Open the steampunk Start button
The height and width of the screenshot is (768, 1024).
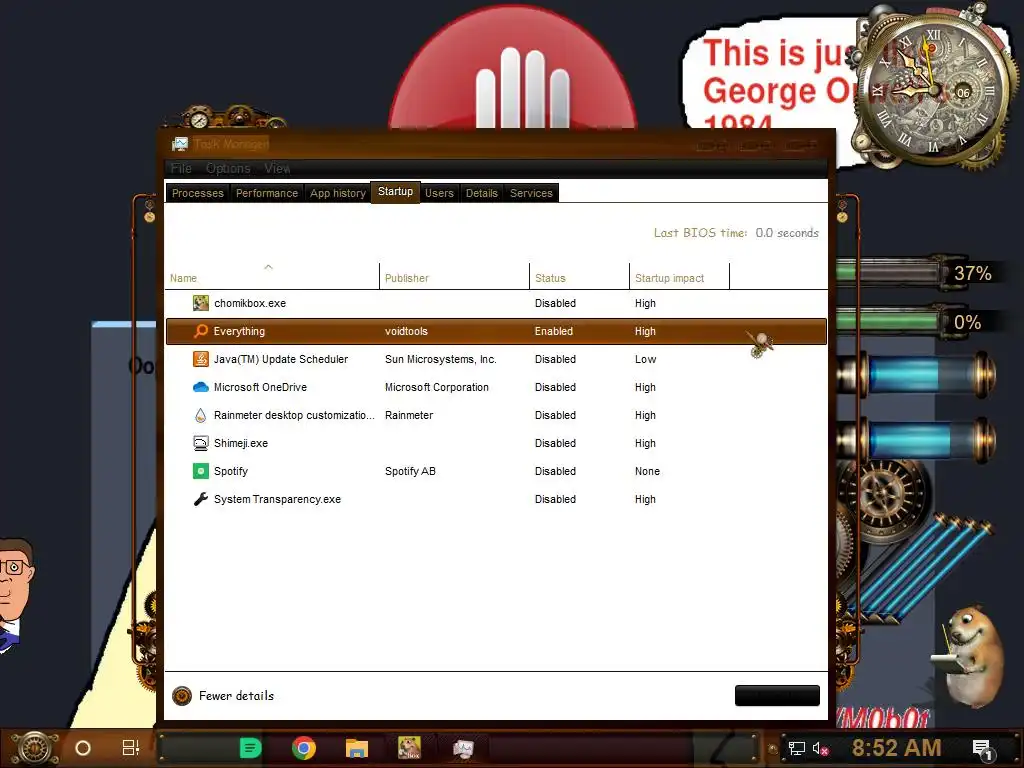coord(35,748)
